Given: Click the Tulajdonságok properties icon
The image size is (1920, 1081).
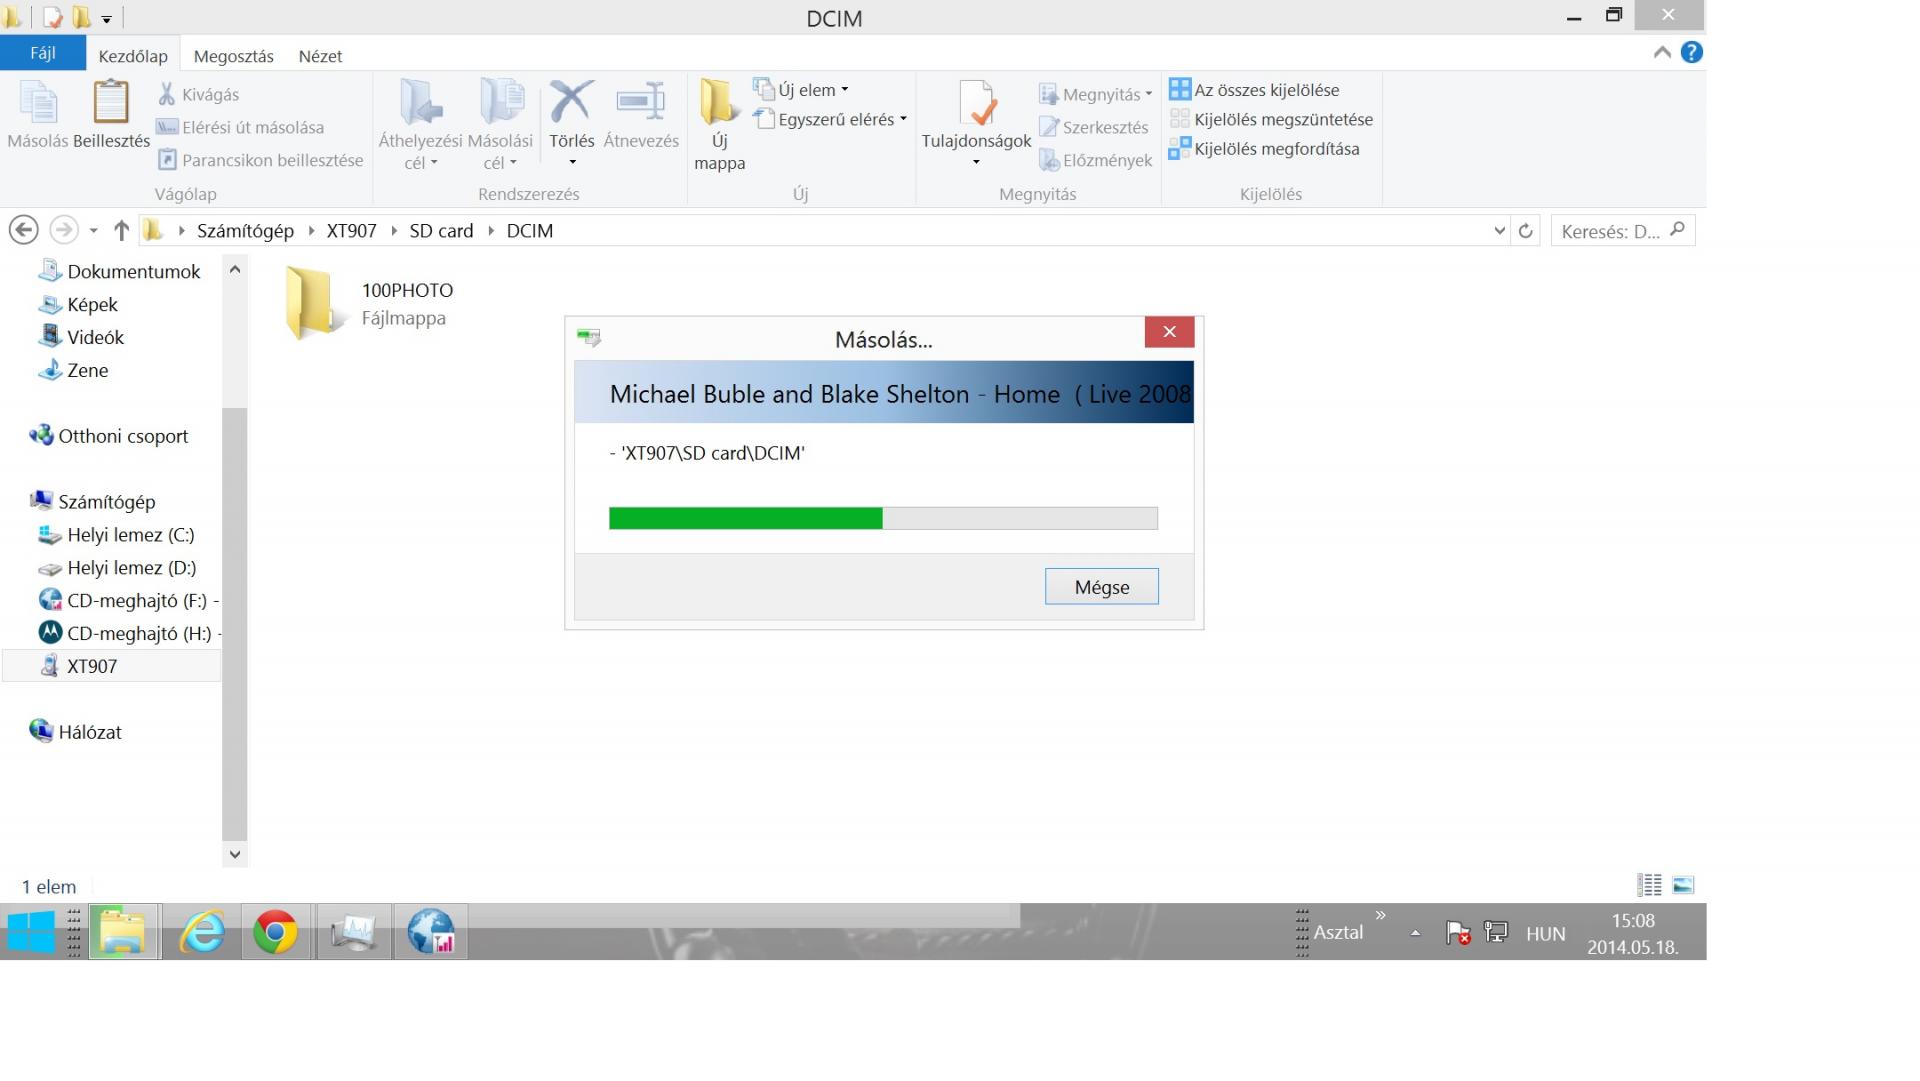Looking at the screenshot, I should (x=976, y=103).
